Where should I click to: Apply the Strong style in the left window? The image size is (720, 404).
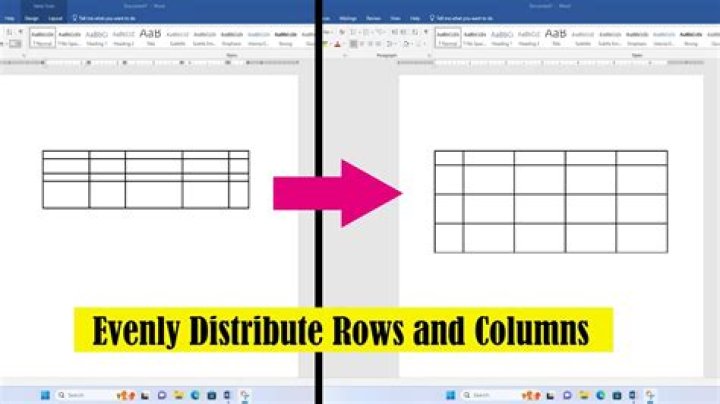[286, 38]
